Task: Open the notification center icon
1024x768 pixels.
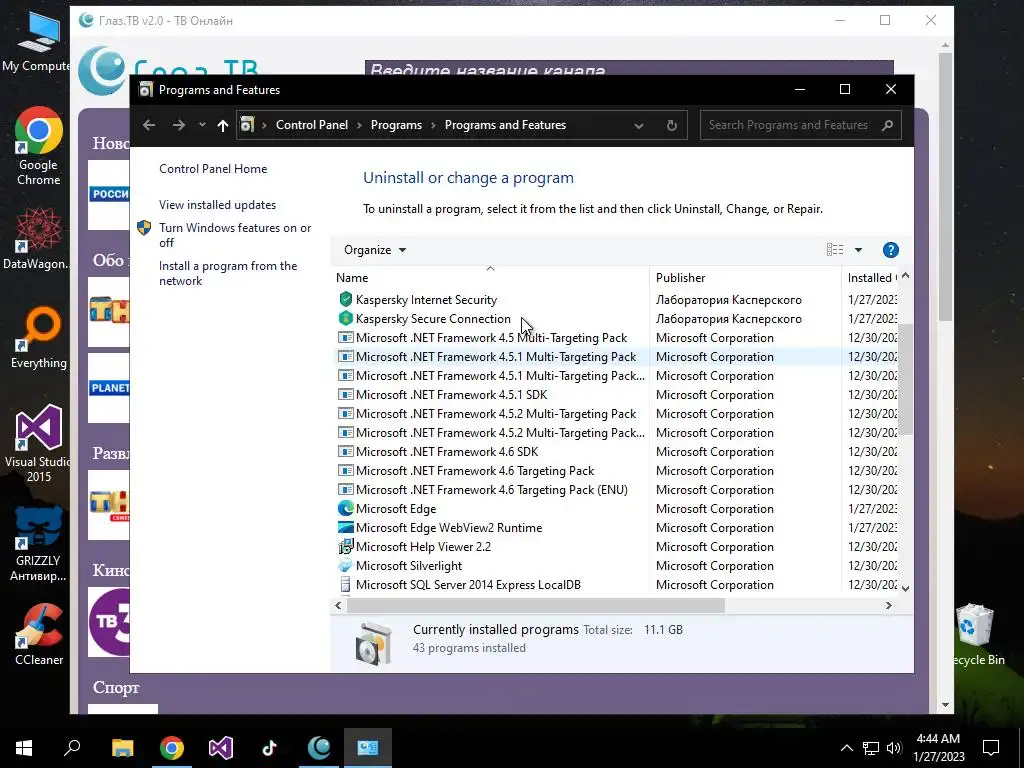Action: [x=991, y=748]
